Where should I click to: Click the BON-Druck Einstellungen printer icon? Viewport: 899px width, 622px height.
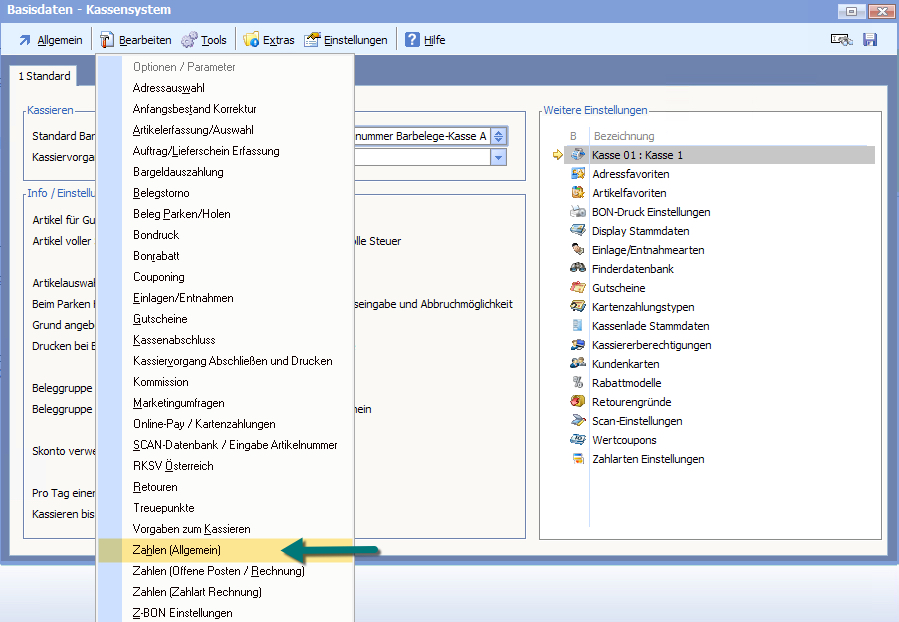578,212
